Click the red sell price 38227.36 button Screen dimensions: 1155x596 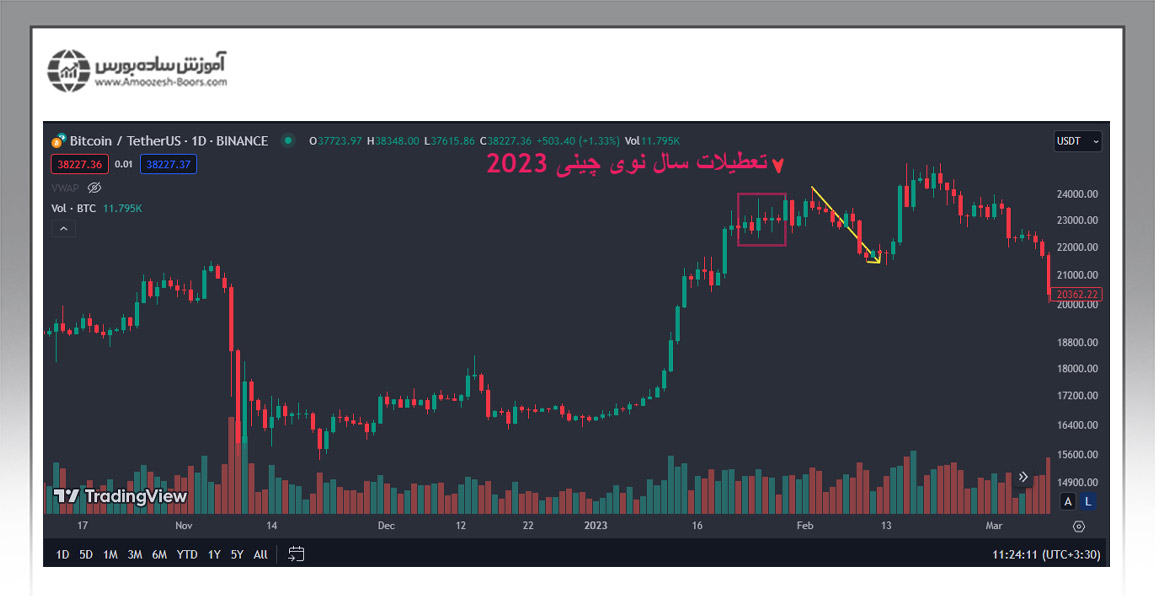(79, 164)
